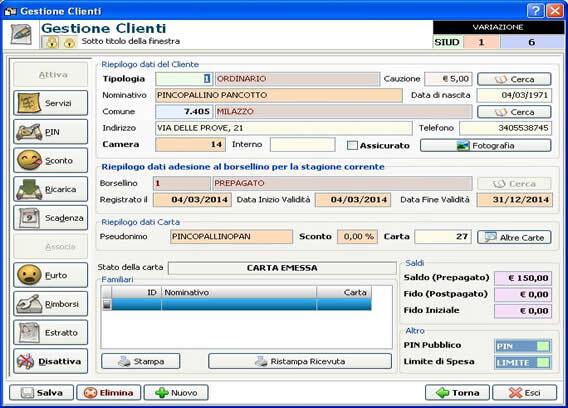View the Estratto statement icon button
Viewport: 568px width, 408px height.
[x=51, y=333]
